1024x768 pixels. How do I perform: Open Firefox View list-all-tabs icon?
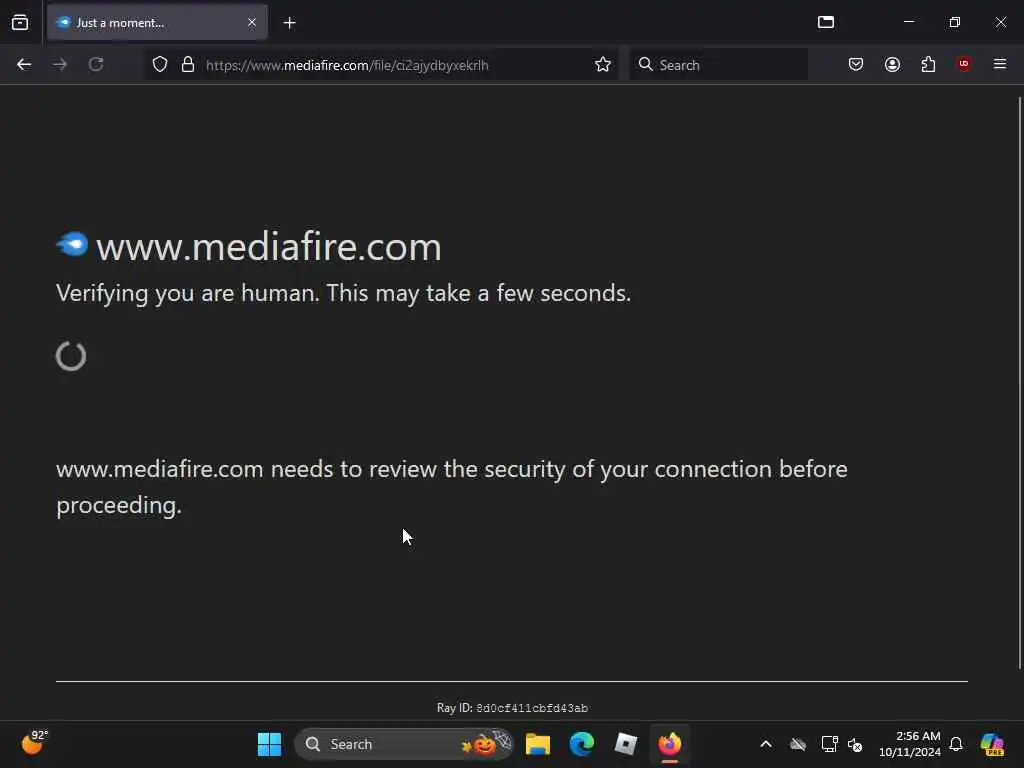click(x=20, y=23)
